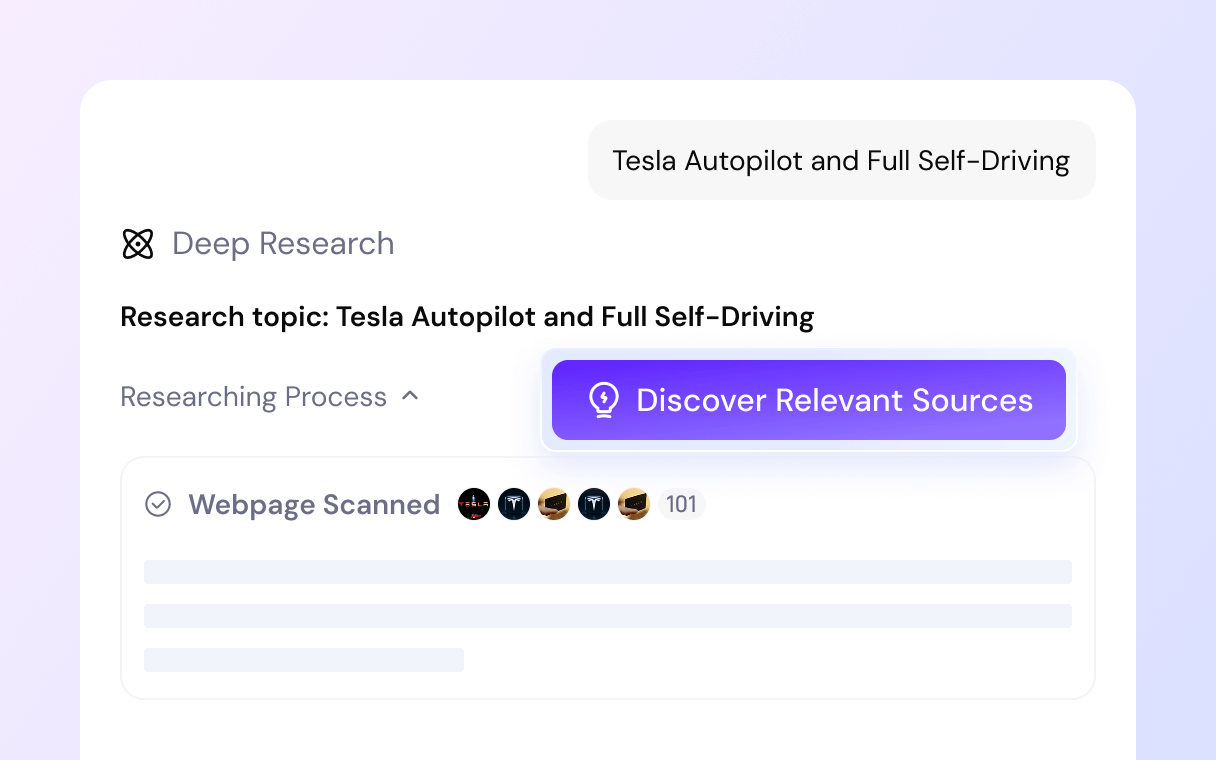Collapse Researching Process with the chevron arrow

click(410, 396)
